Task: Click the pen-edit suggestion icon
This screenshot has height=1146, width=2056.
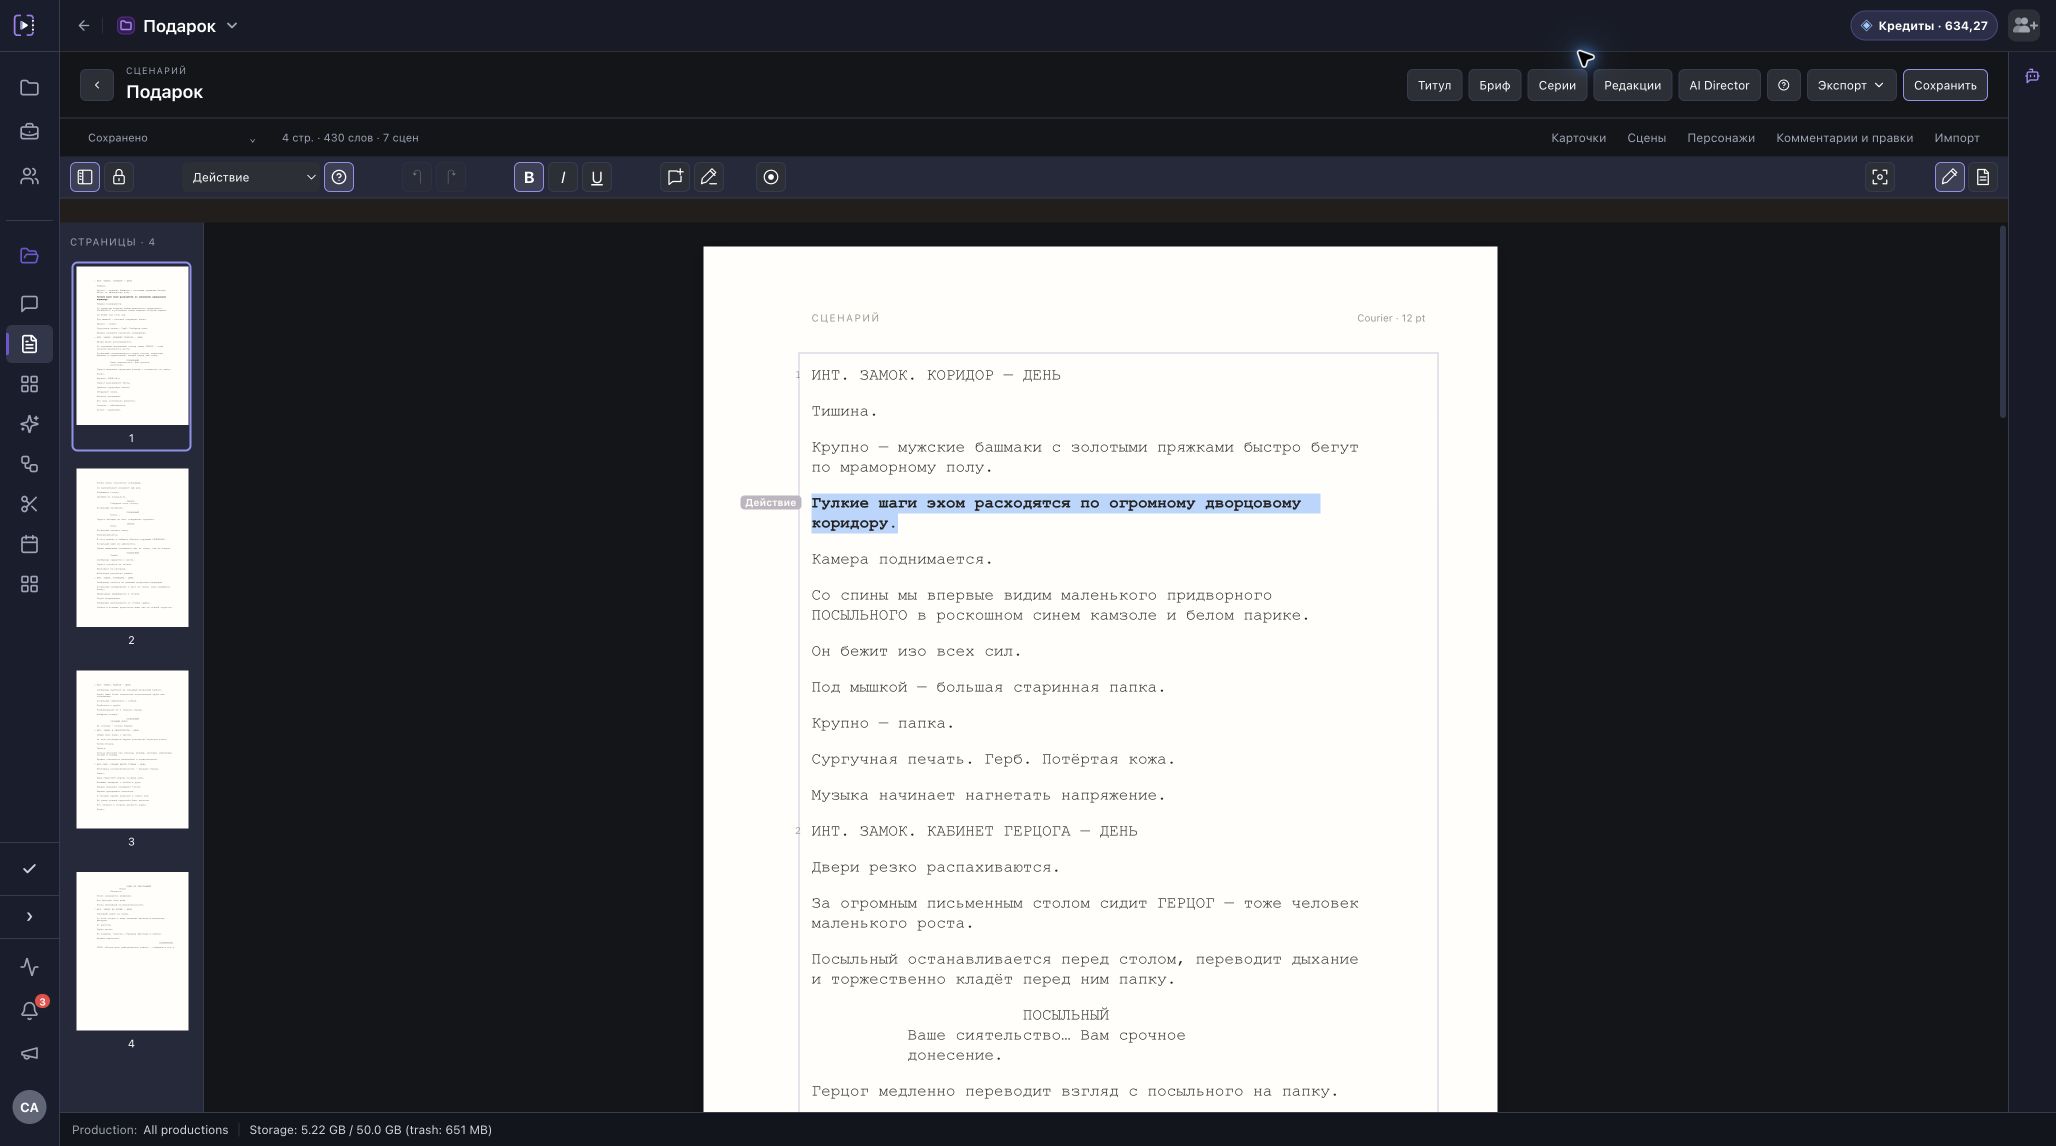Action: [x=709, y=177]
